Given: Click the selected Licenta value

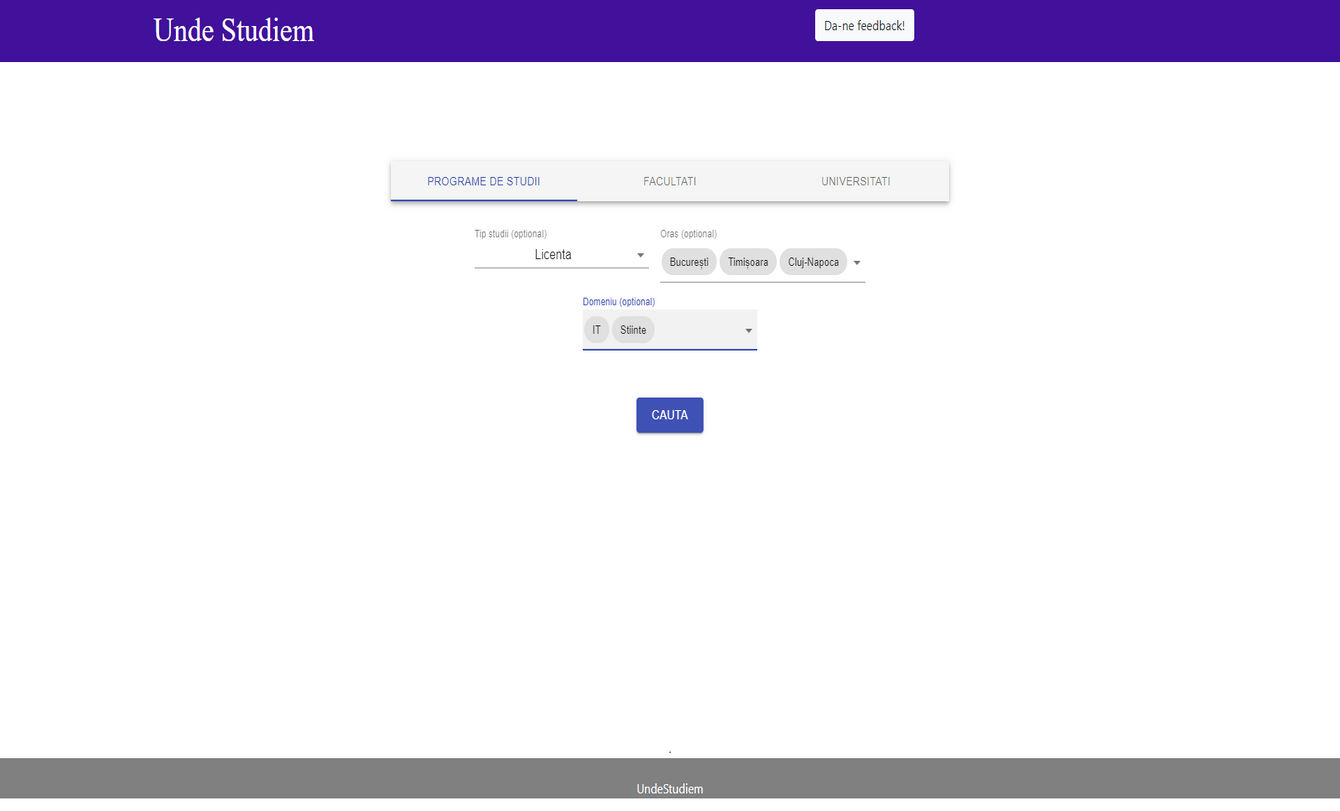Looking at the screenshot, I should point(553,255).
